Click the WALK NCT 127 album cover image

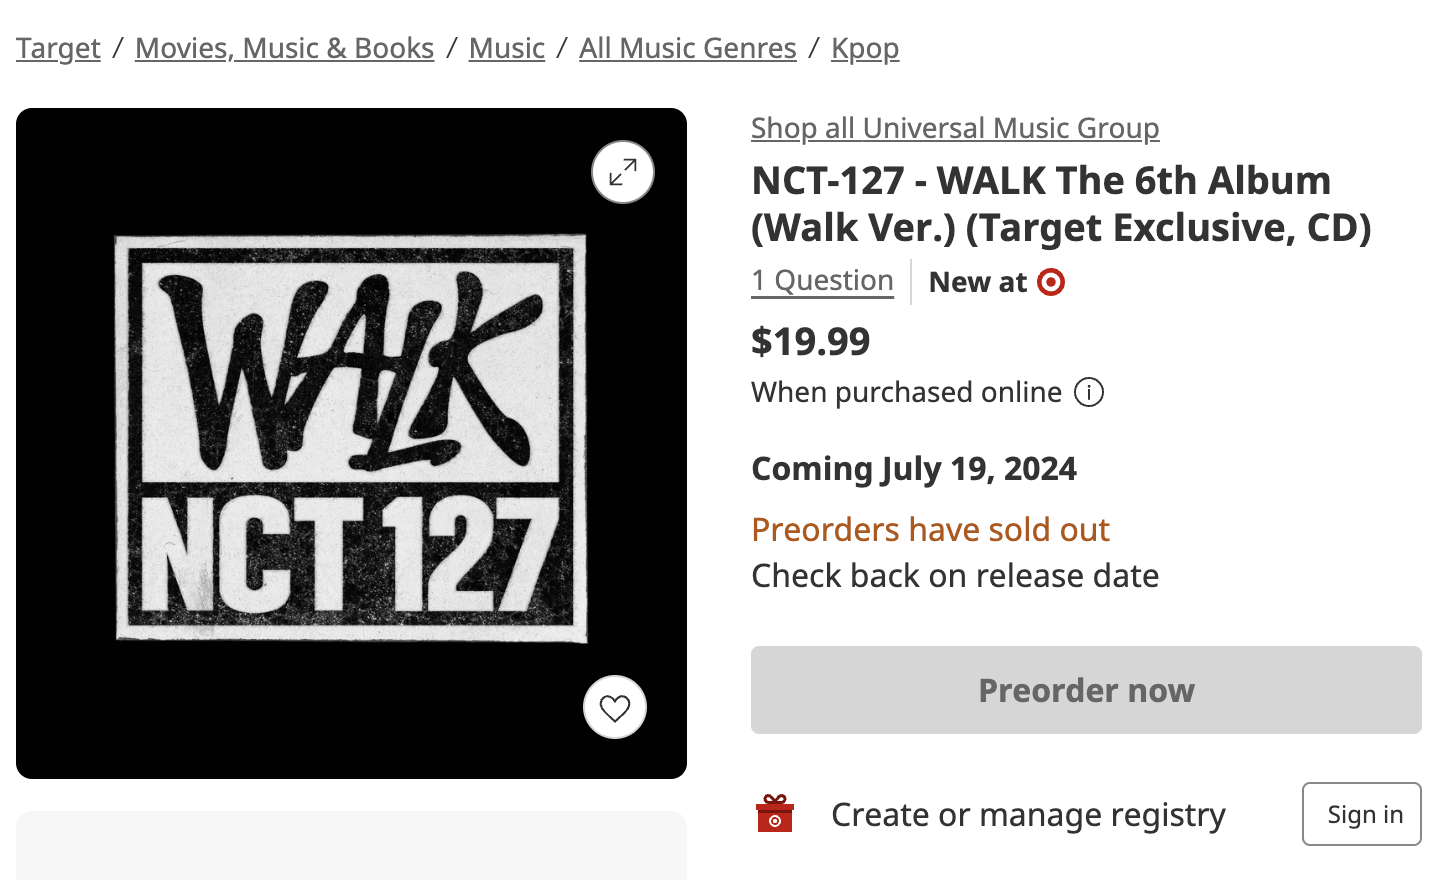(351, 438)
